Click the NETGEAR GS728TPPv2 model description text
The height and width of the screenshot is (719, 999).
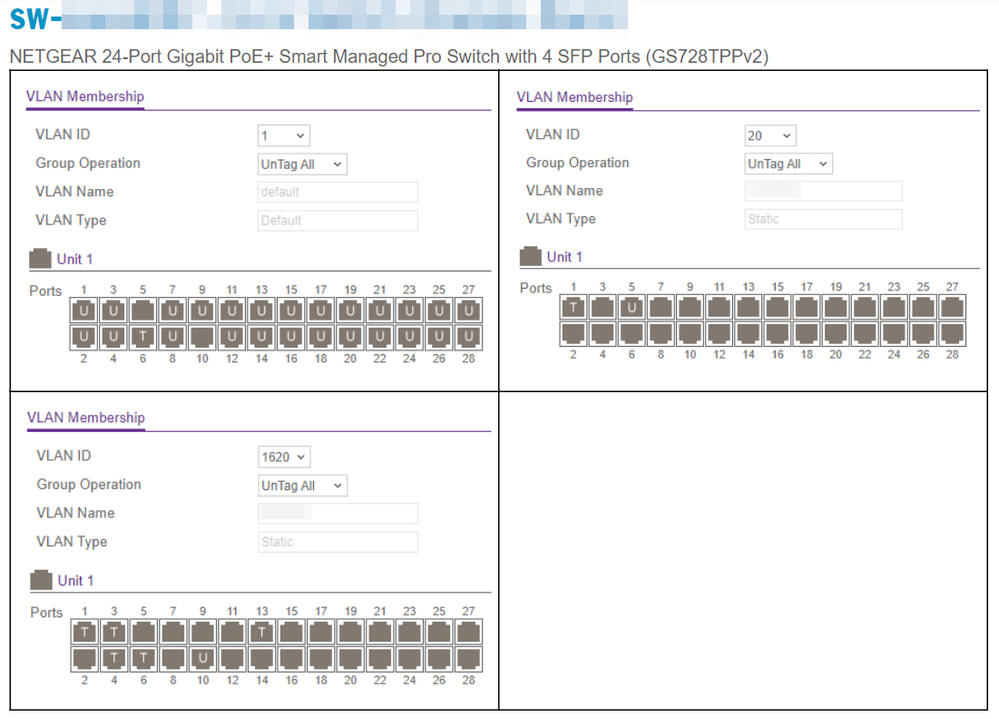point(389,57)
